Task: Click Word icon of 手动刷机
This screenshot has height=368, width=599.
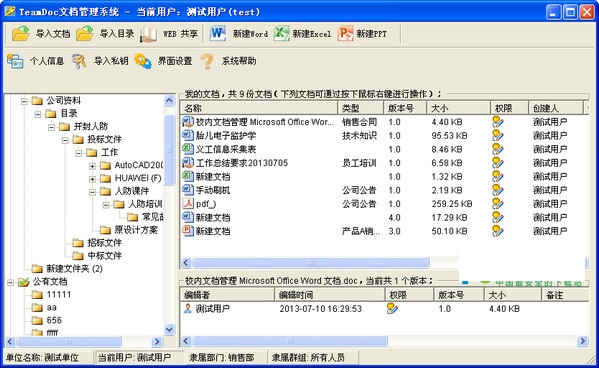Action: pos(188,190)
